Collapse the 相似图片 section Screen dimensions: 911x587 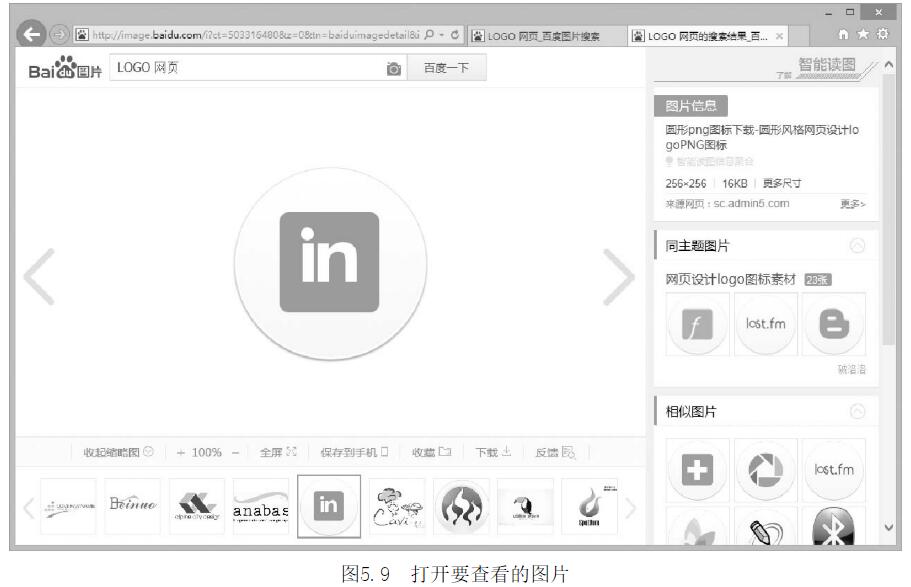tap(857, 411)
